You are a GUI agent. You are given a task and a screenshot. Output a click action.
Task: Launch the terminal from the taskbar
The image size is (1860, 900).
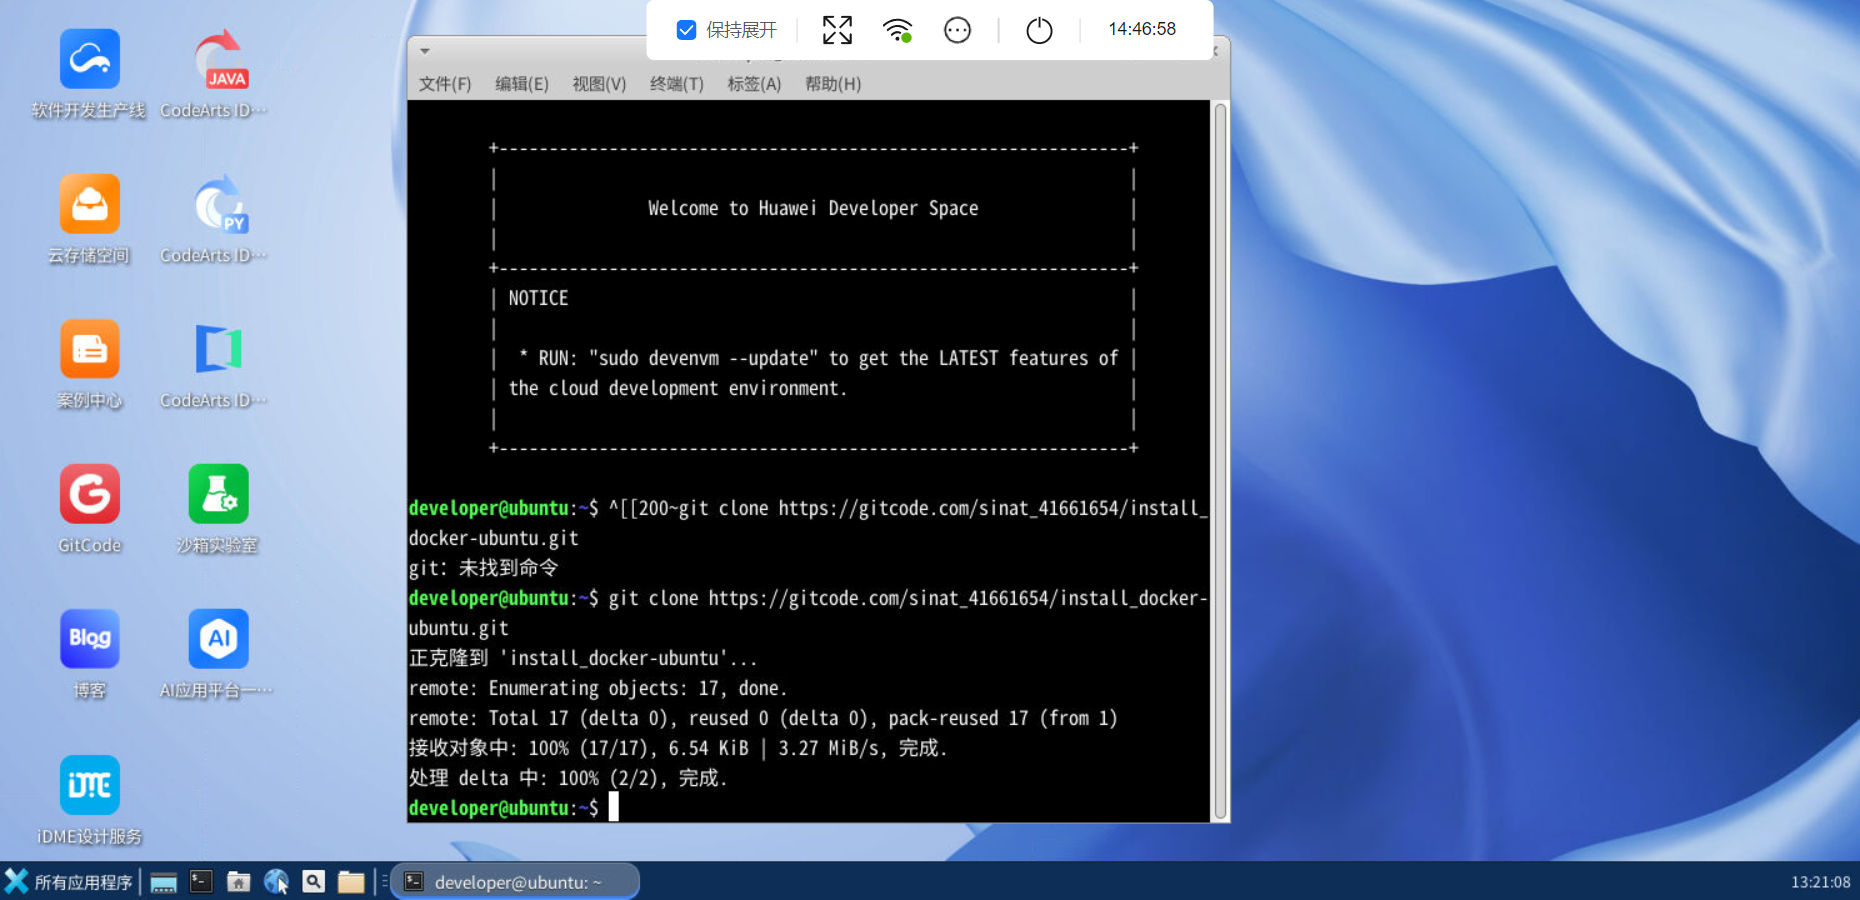[201, 882]
